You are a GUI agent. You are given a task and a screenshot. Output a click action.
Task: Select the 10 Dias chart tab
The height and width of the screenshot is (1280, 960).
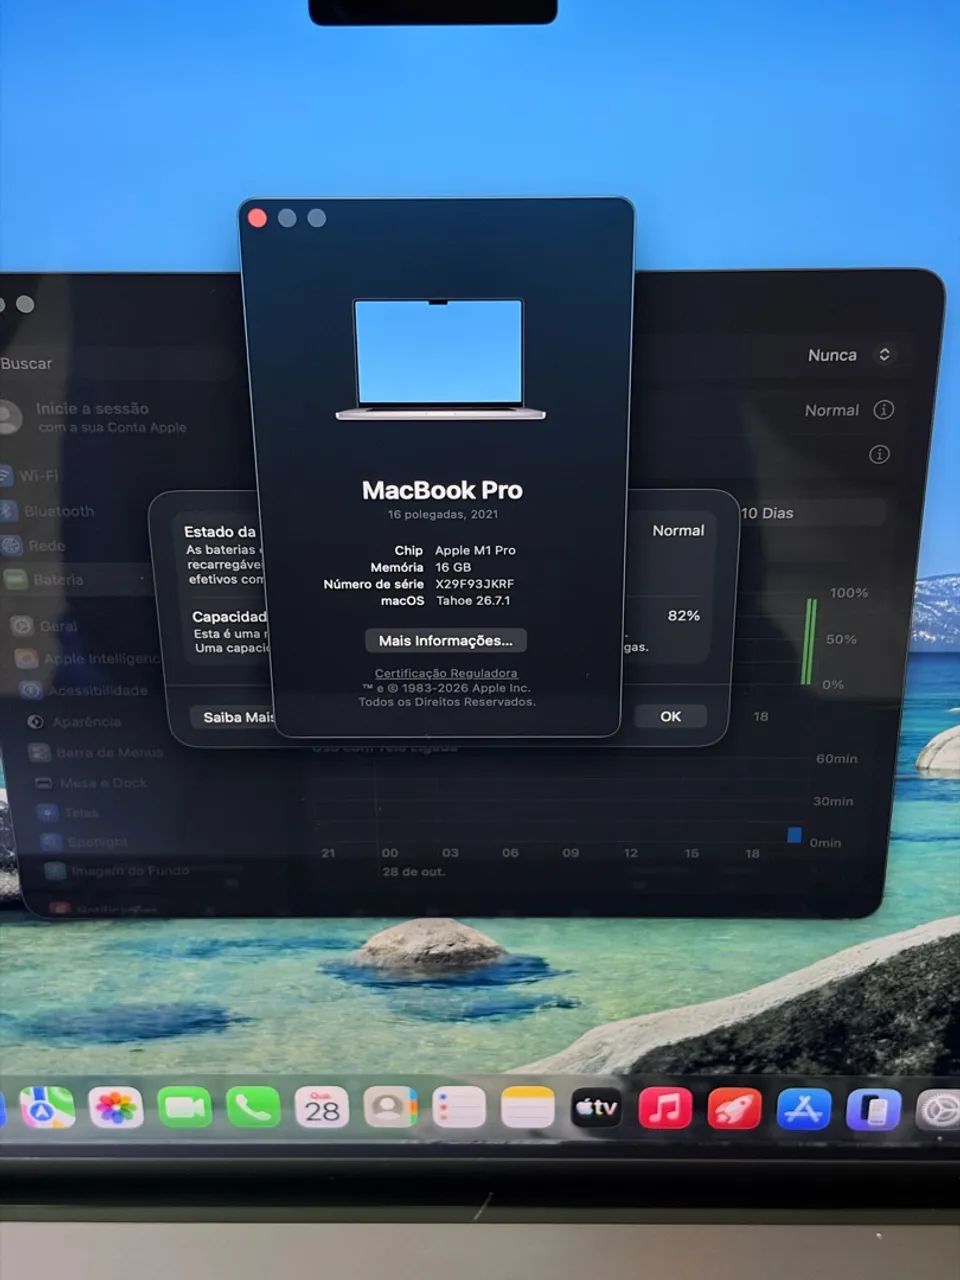point(767,513)
